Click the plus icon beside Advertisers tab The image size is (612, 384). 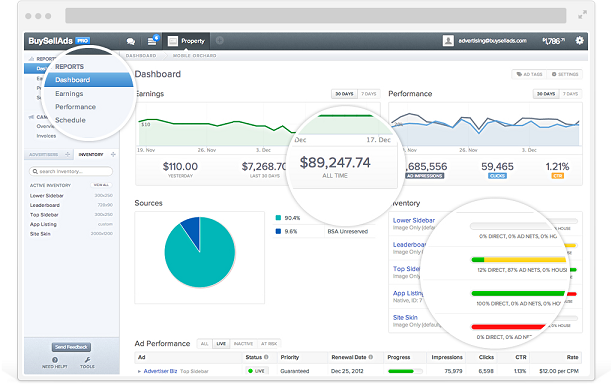click(68, 155)
